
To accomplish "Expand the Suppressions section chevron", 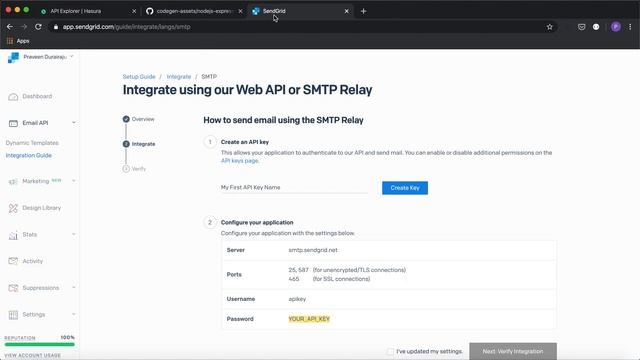I will tap(73, 288).
